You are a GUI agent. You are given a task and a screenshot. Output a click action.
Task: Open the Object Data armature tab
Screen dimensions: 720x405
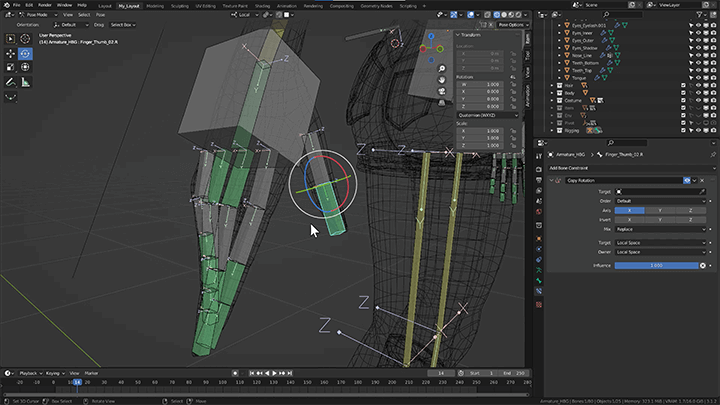539,270
